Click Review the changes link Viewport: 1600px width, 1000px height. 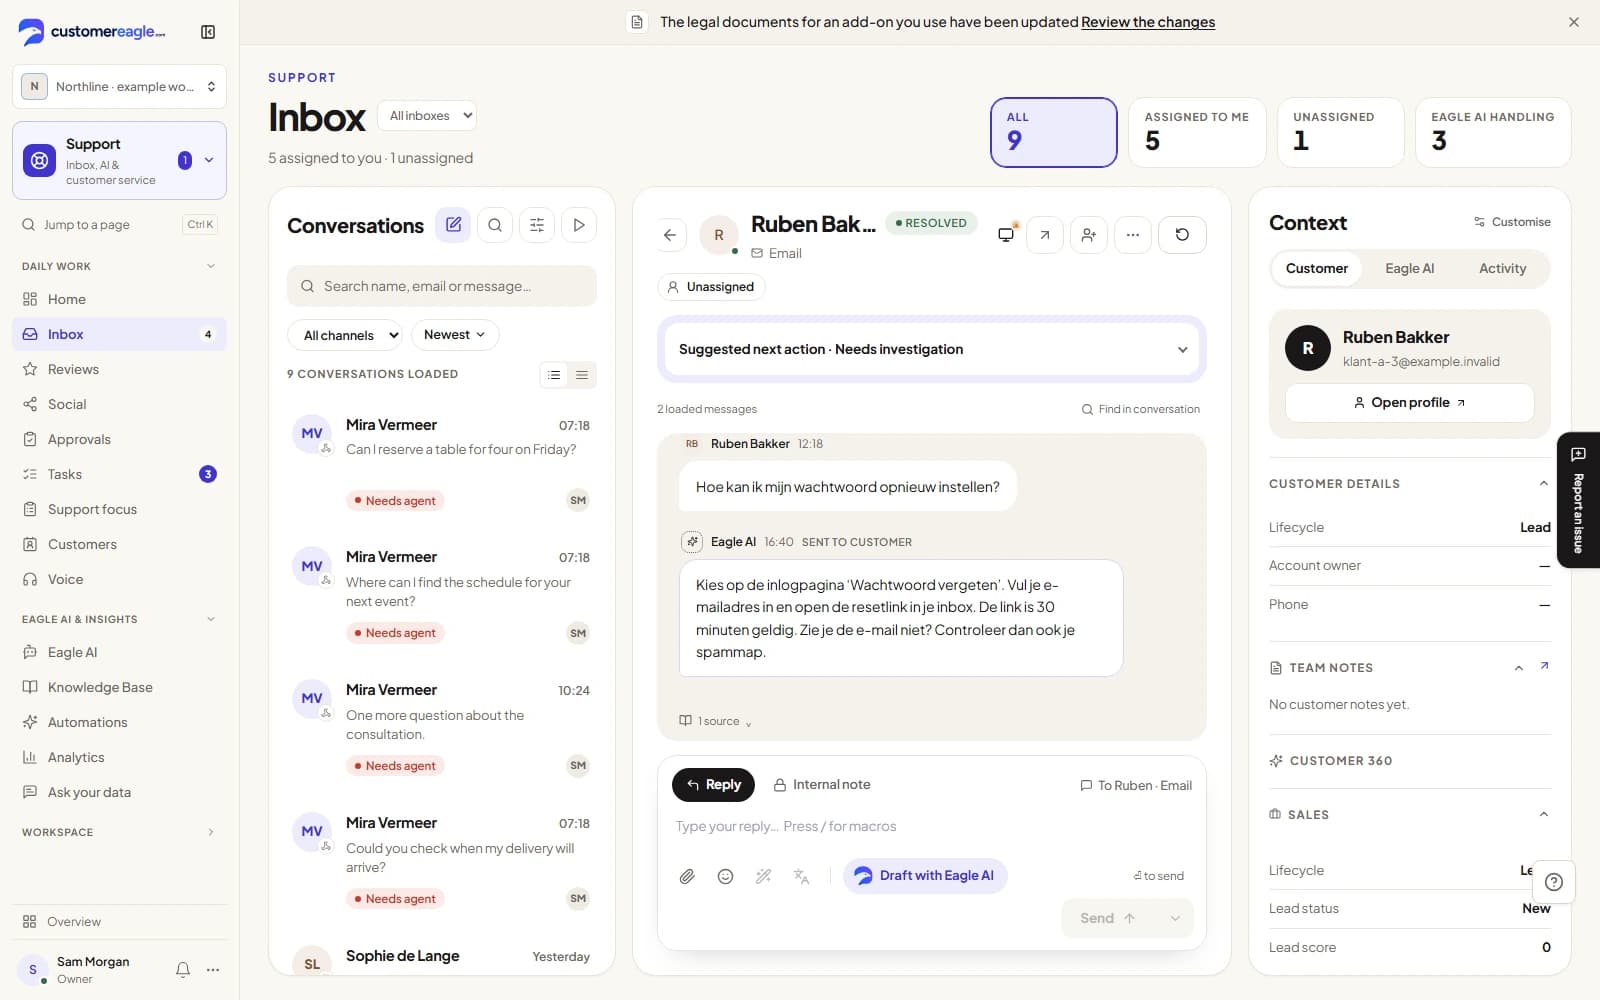click(x=1148, y=22)
